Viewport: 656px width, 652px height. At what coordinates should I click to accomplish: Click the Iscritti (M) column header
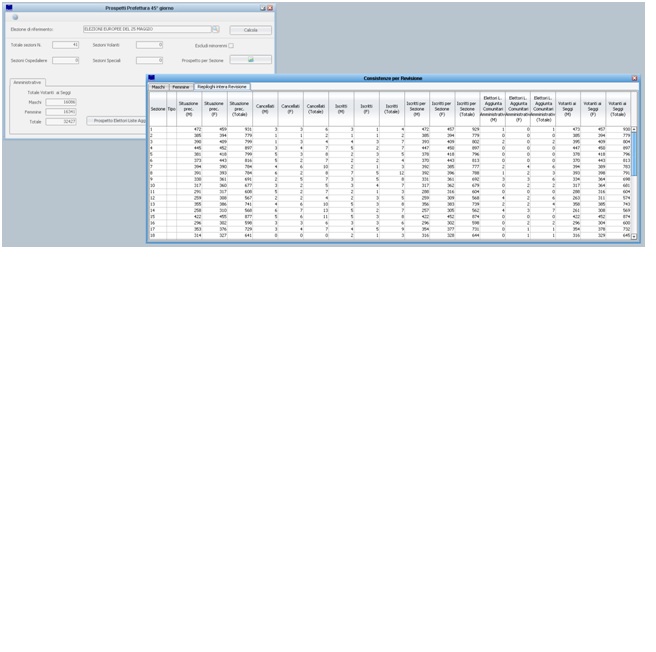(341, 109)
